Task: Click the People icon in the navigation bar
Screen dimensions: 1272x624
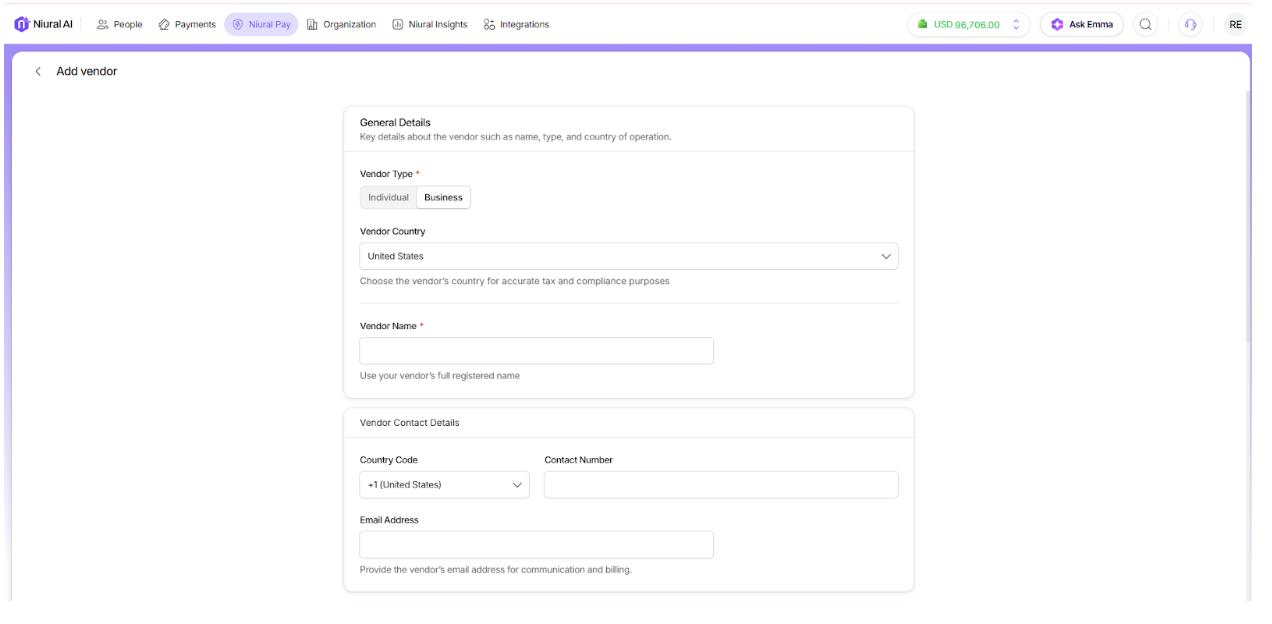Action: pyautogui.click(x=102, y=24)
